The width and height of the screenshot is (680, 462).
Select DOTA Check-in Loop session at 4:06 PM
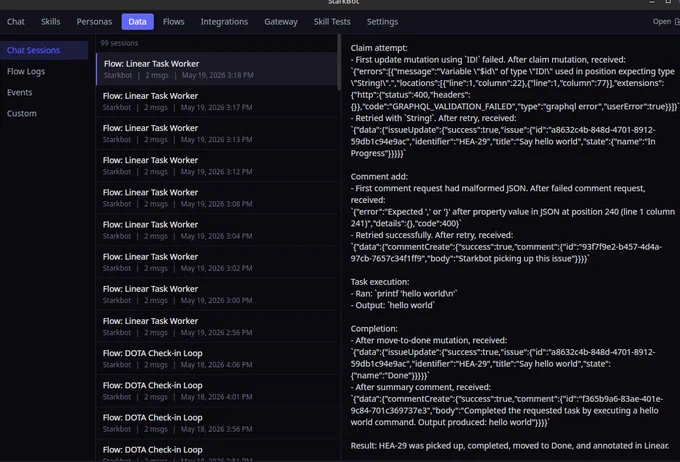216,358
